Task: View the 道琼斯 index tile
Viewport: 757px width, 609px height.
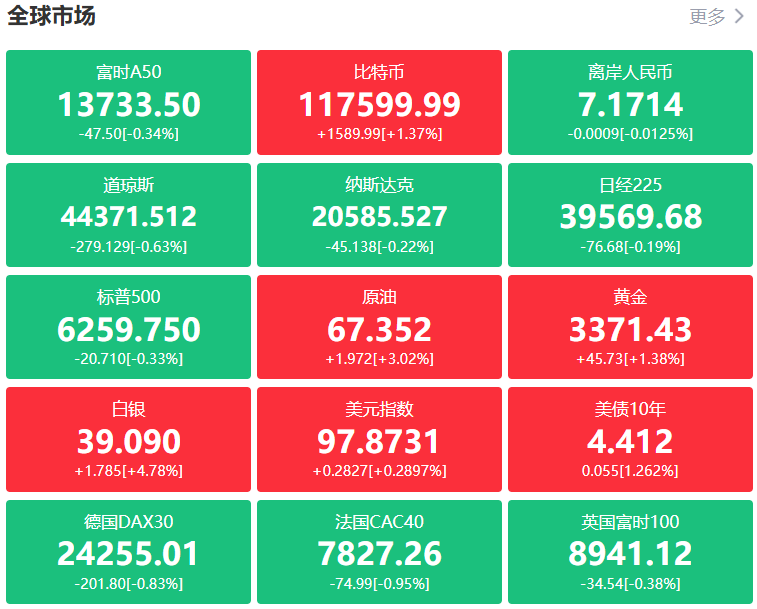Action: [128, 214]
